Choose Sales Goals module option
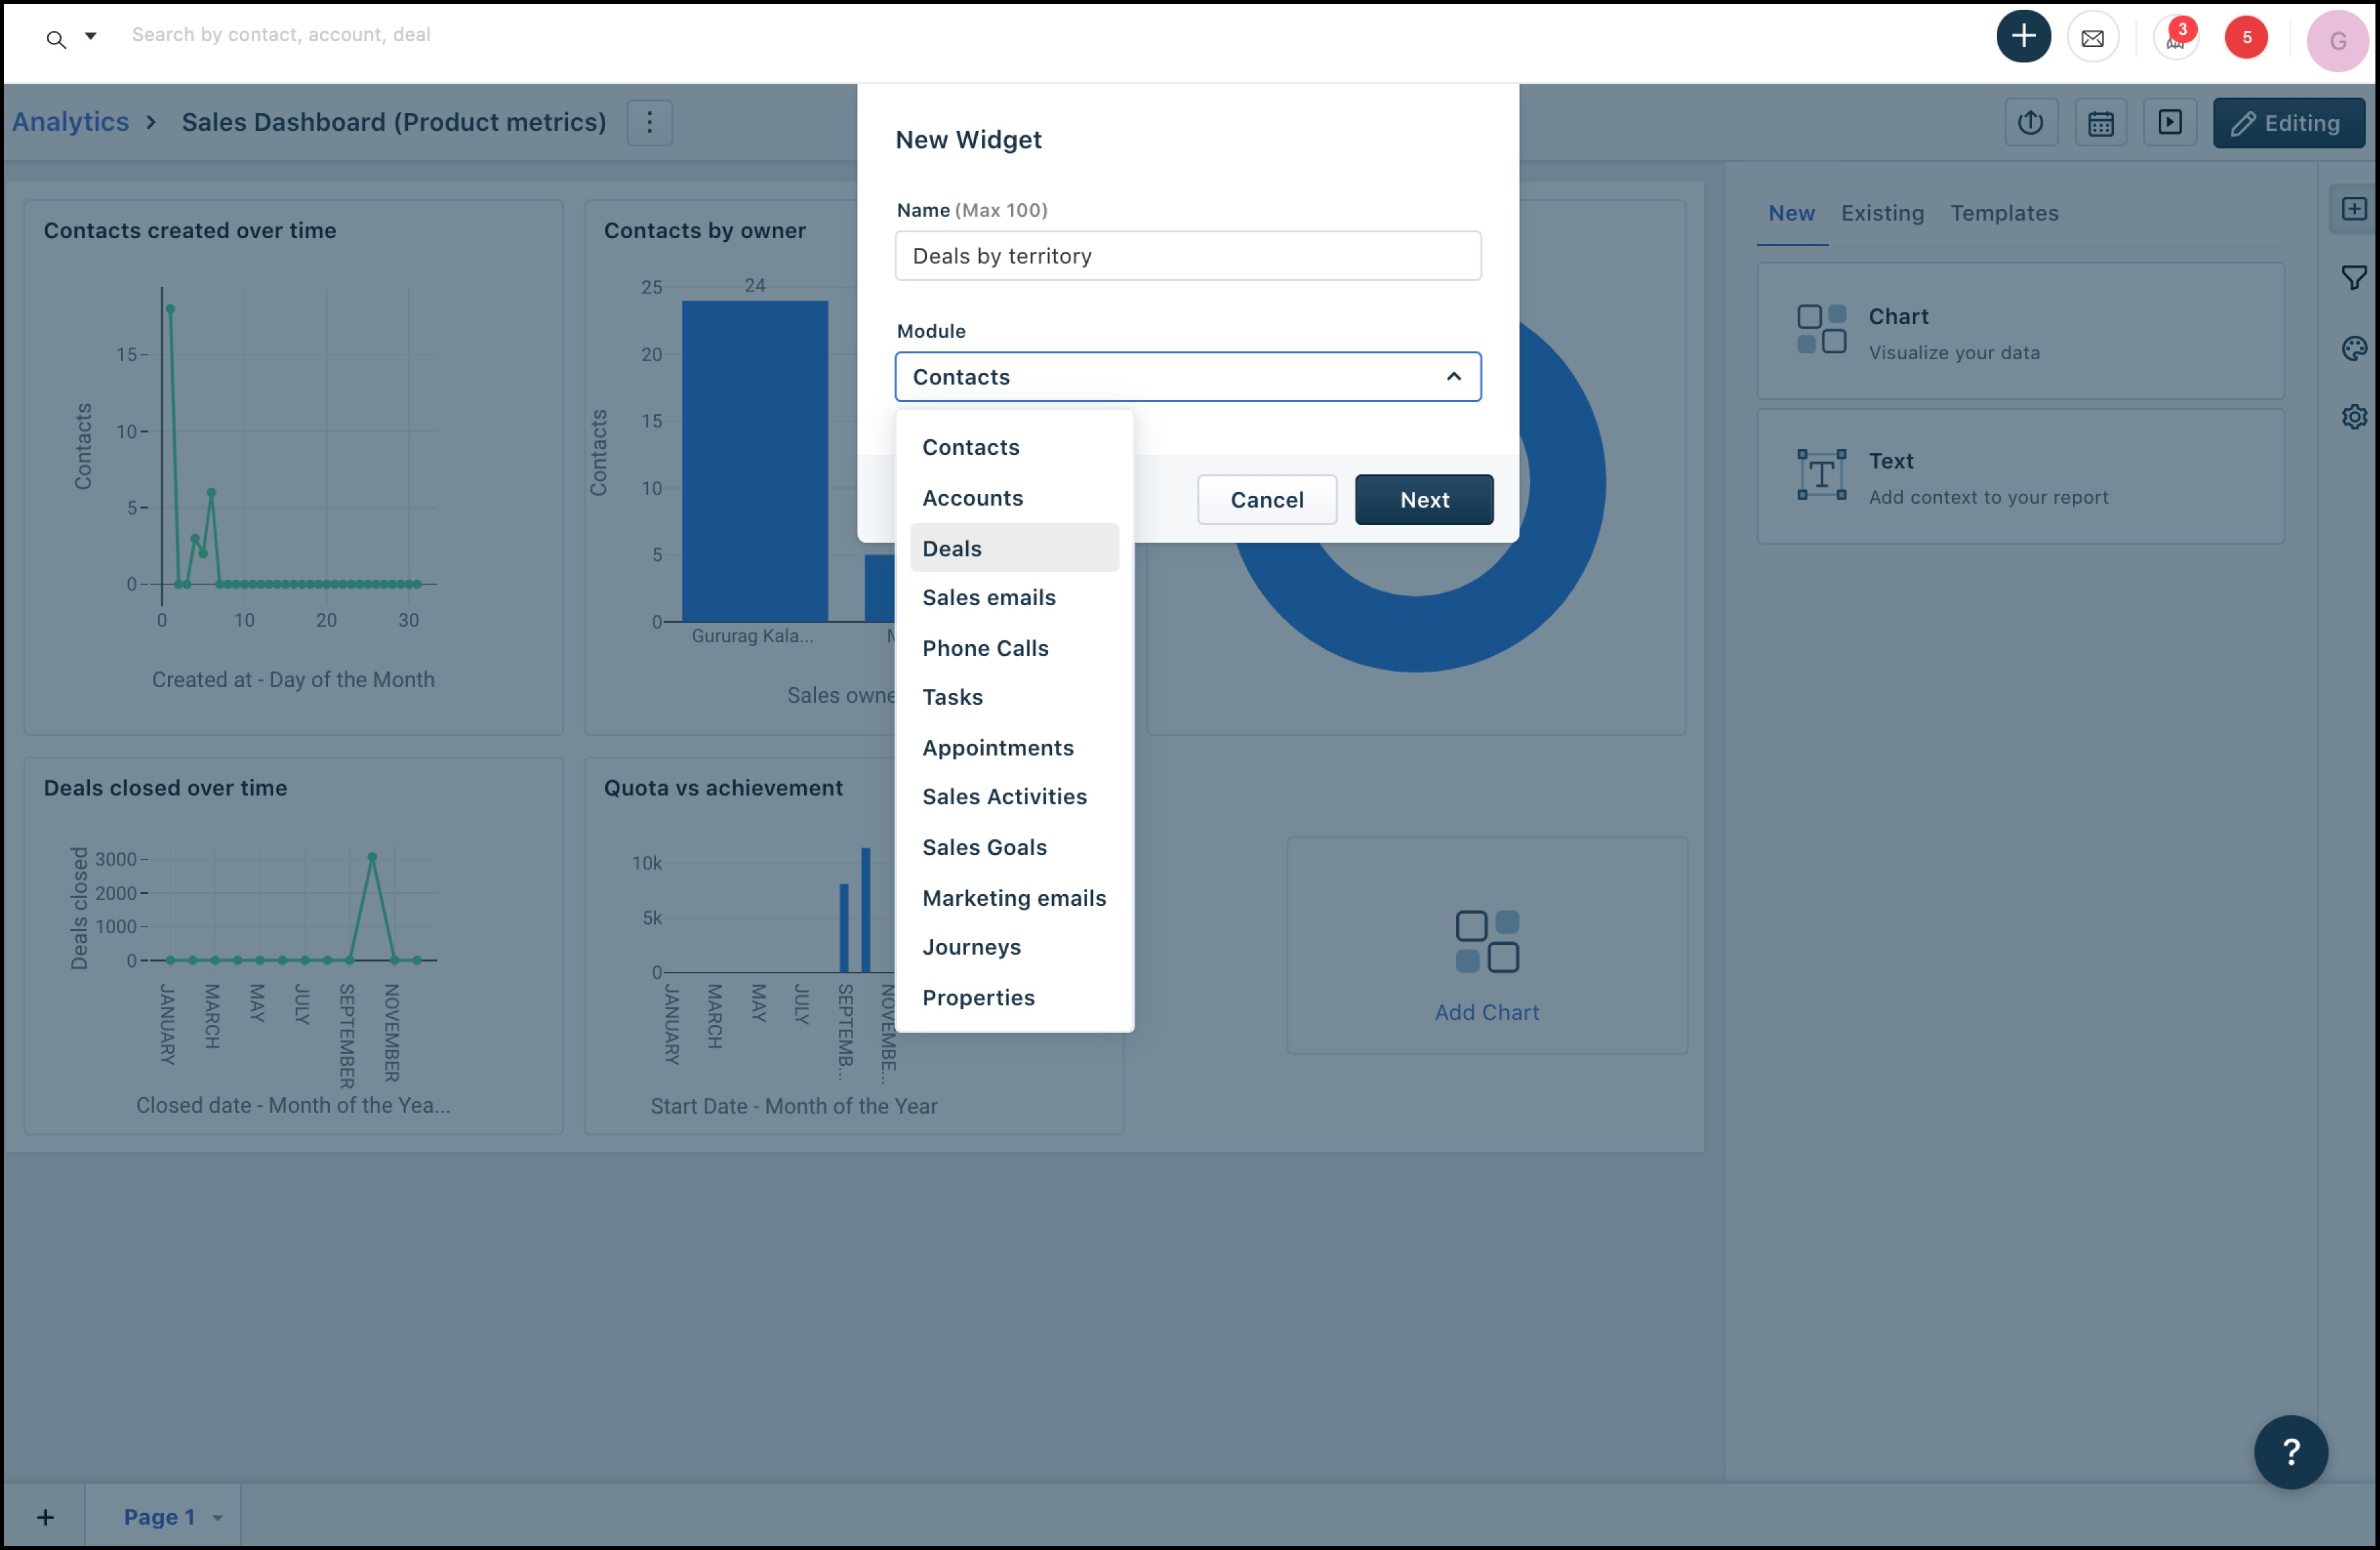The height and width of the screenshot is (1550, 2380). (x=1014, y=848)
